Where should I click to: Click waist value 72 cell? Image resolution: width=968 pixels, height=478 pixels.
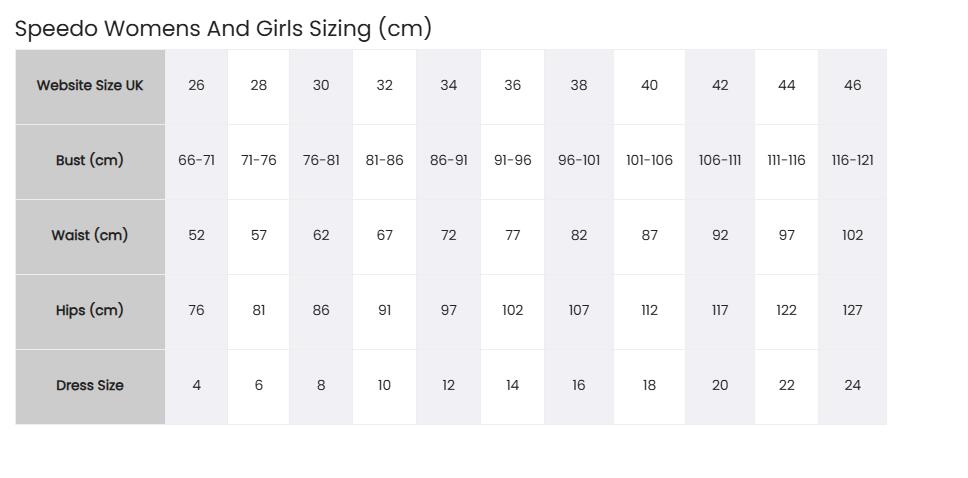(x=449, y=237)
